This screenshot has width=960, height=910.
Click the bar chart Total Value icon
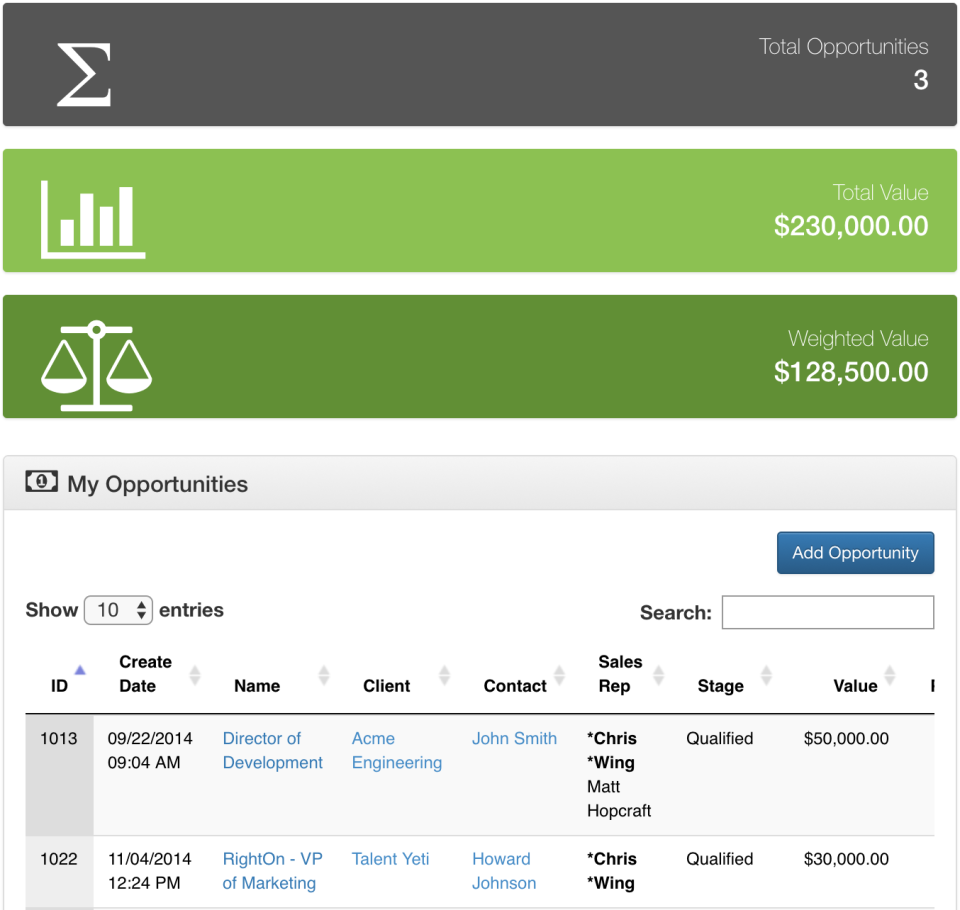tap(92, 218)
